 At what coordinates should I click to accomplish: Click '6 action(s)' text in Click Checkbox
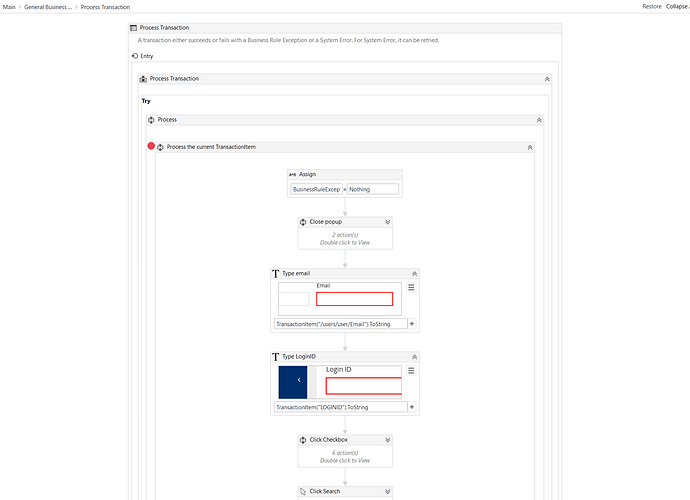(345, 453)
